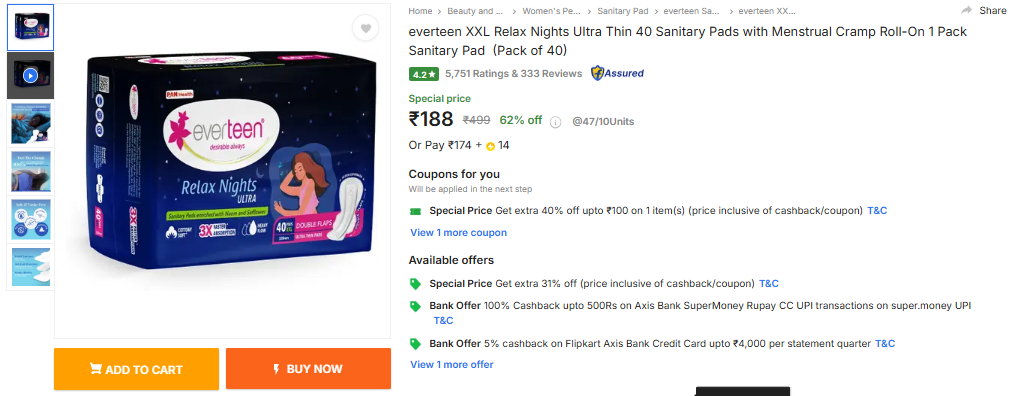This screenshot has width=1012, height=396.
Task: Select the third product thumbnail image
Action: [x=30, y=124]
